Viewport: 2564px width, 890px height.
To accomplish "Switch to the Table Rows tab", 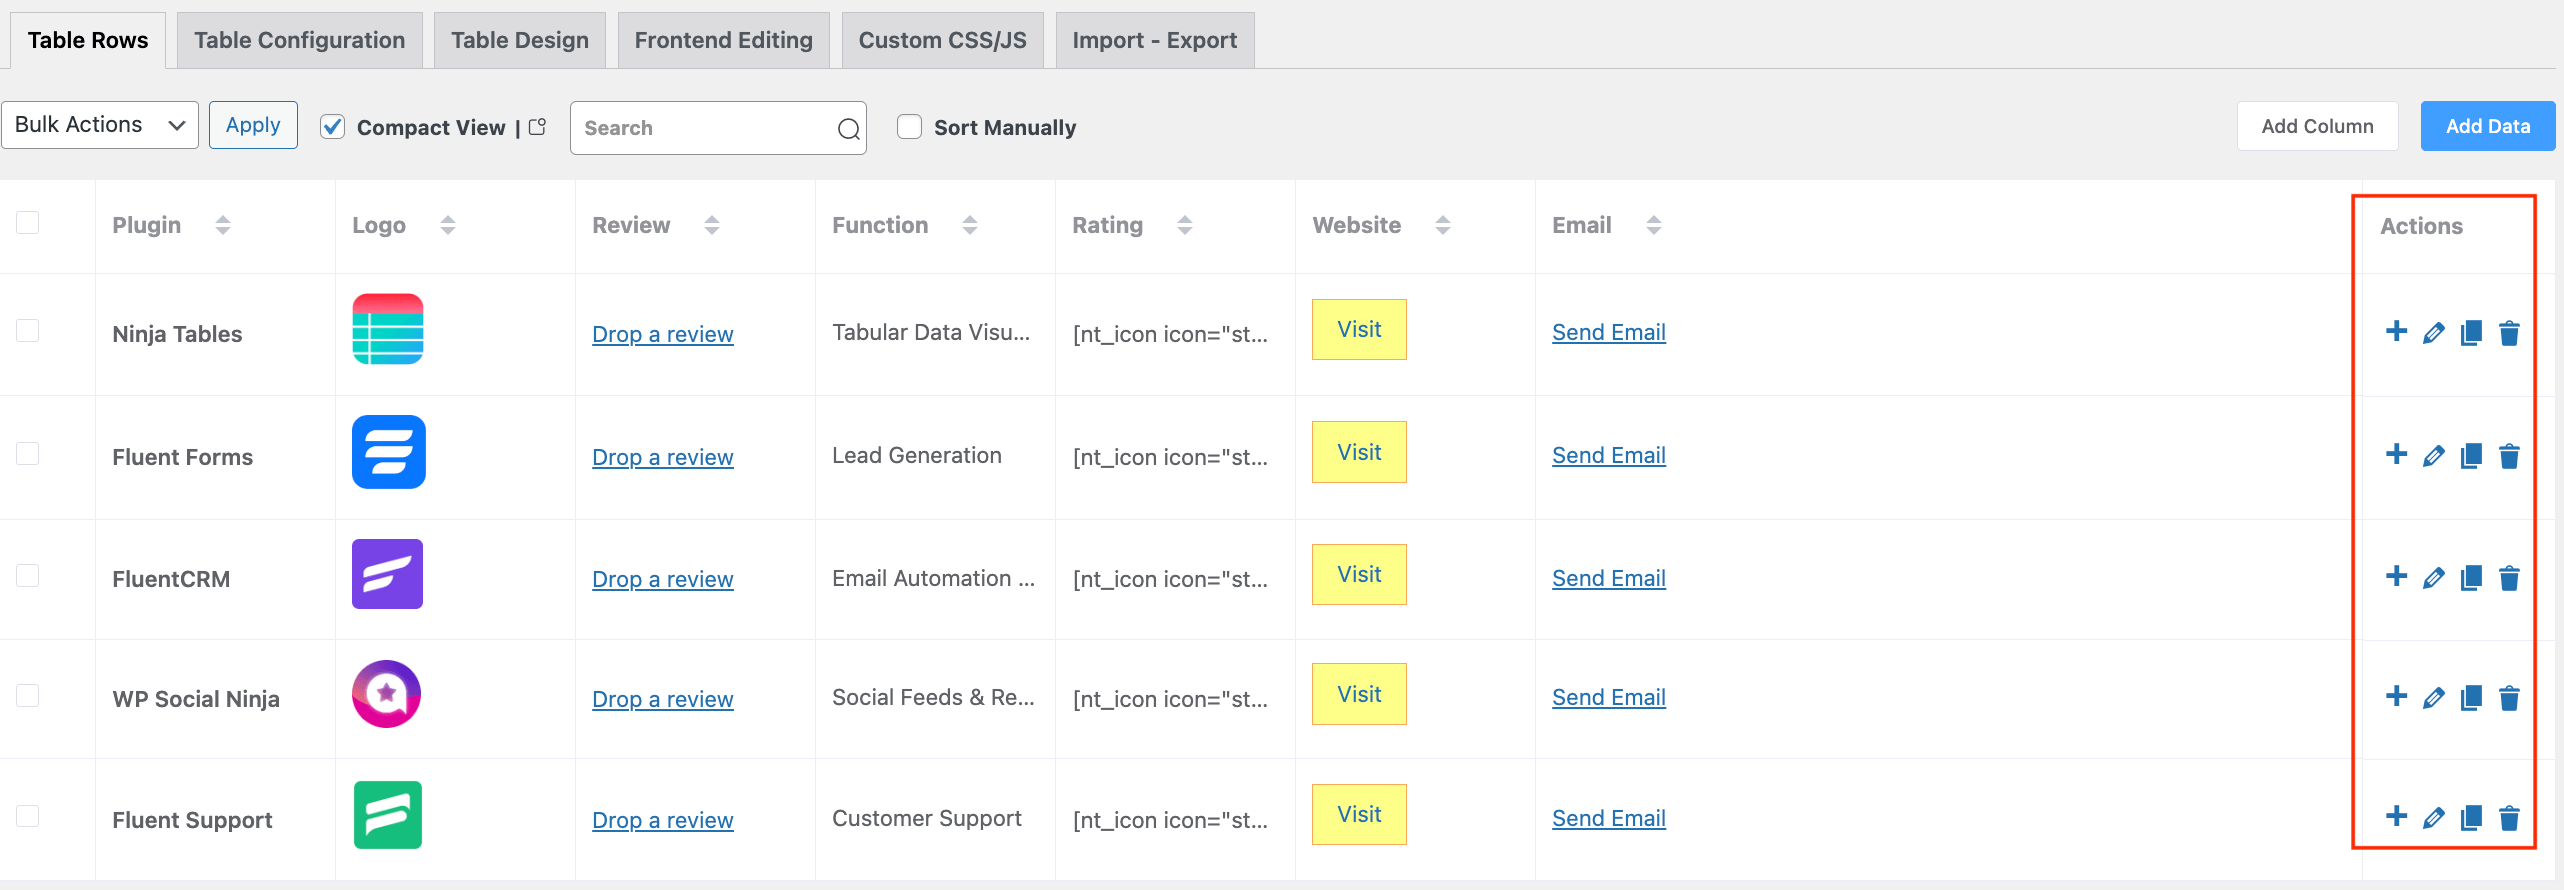I will coord(88,40).
